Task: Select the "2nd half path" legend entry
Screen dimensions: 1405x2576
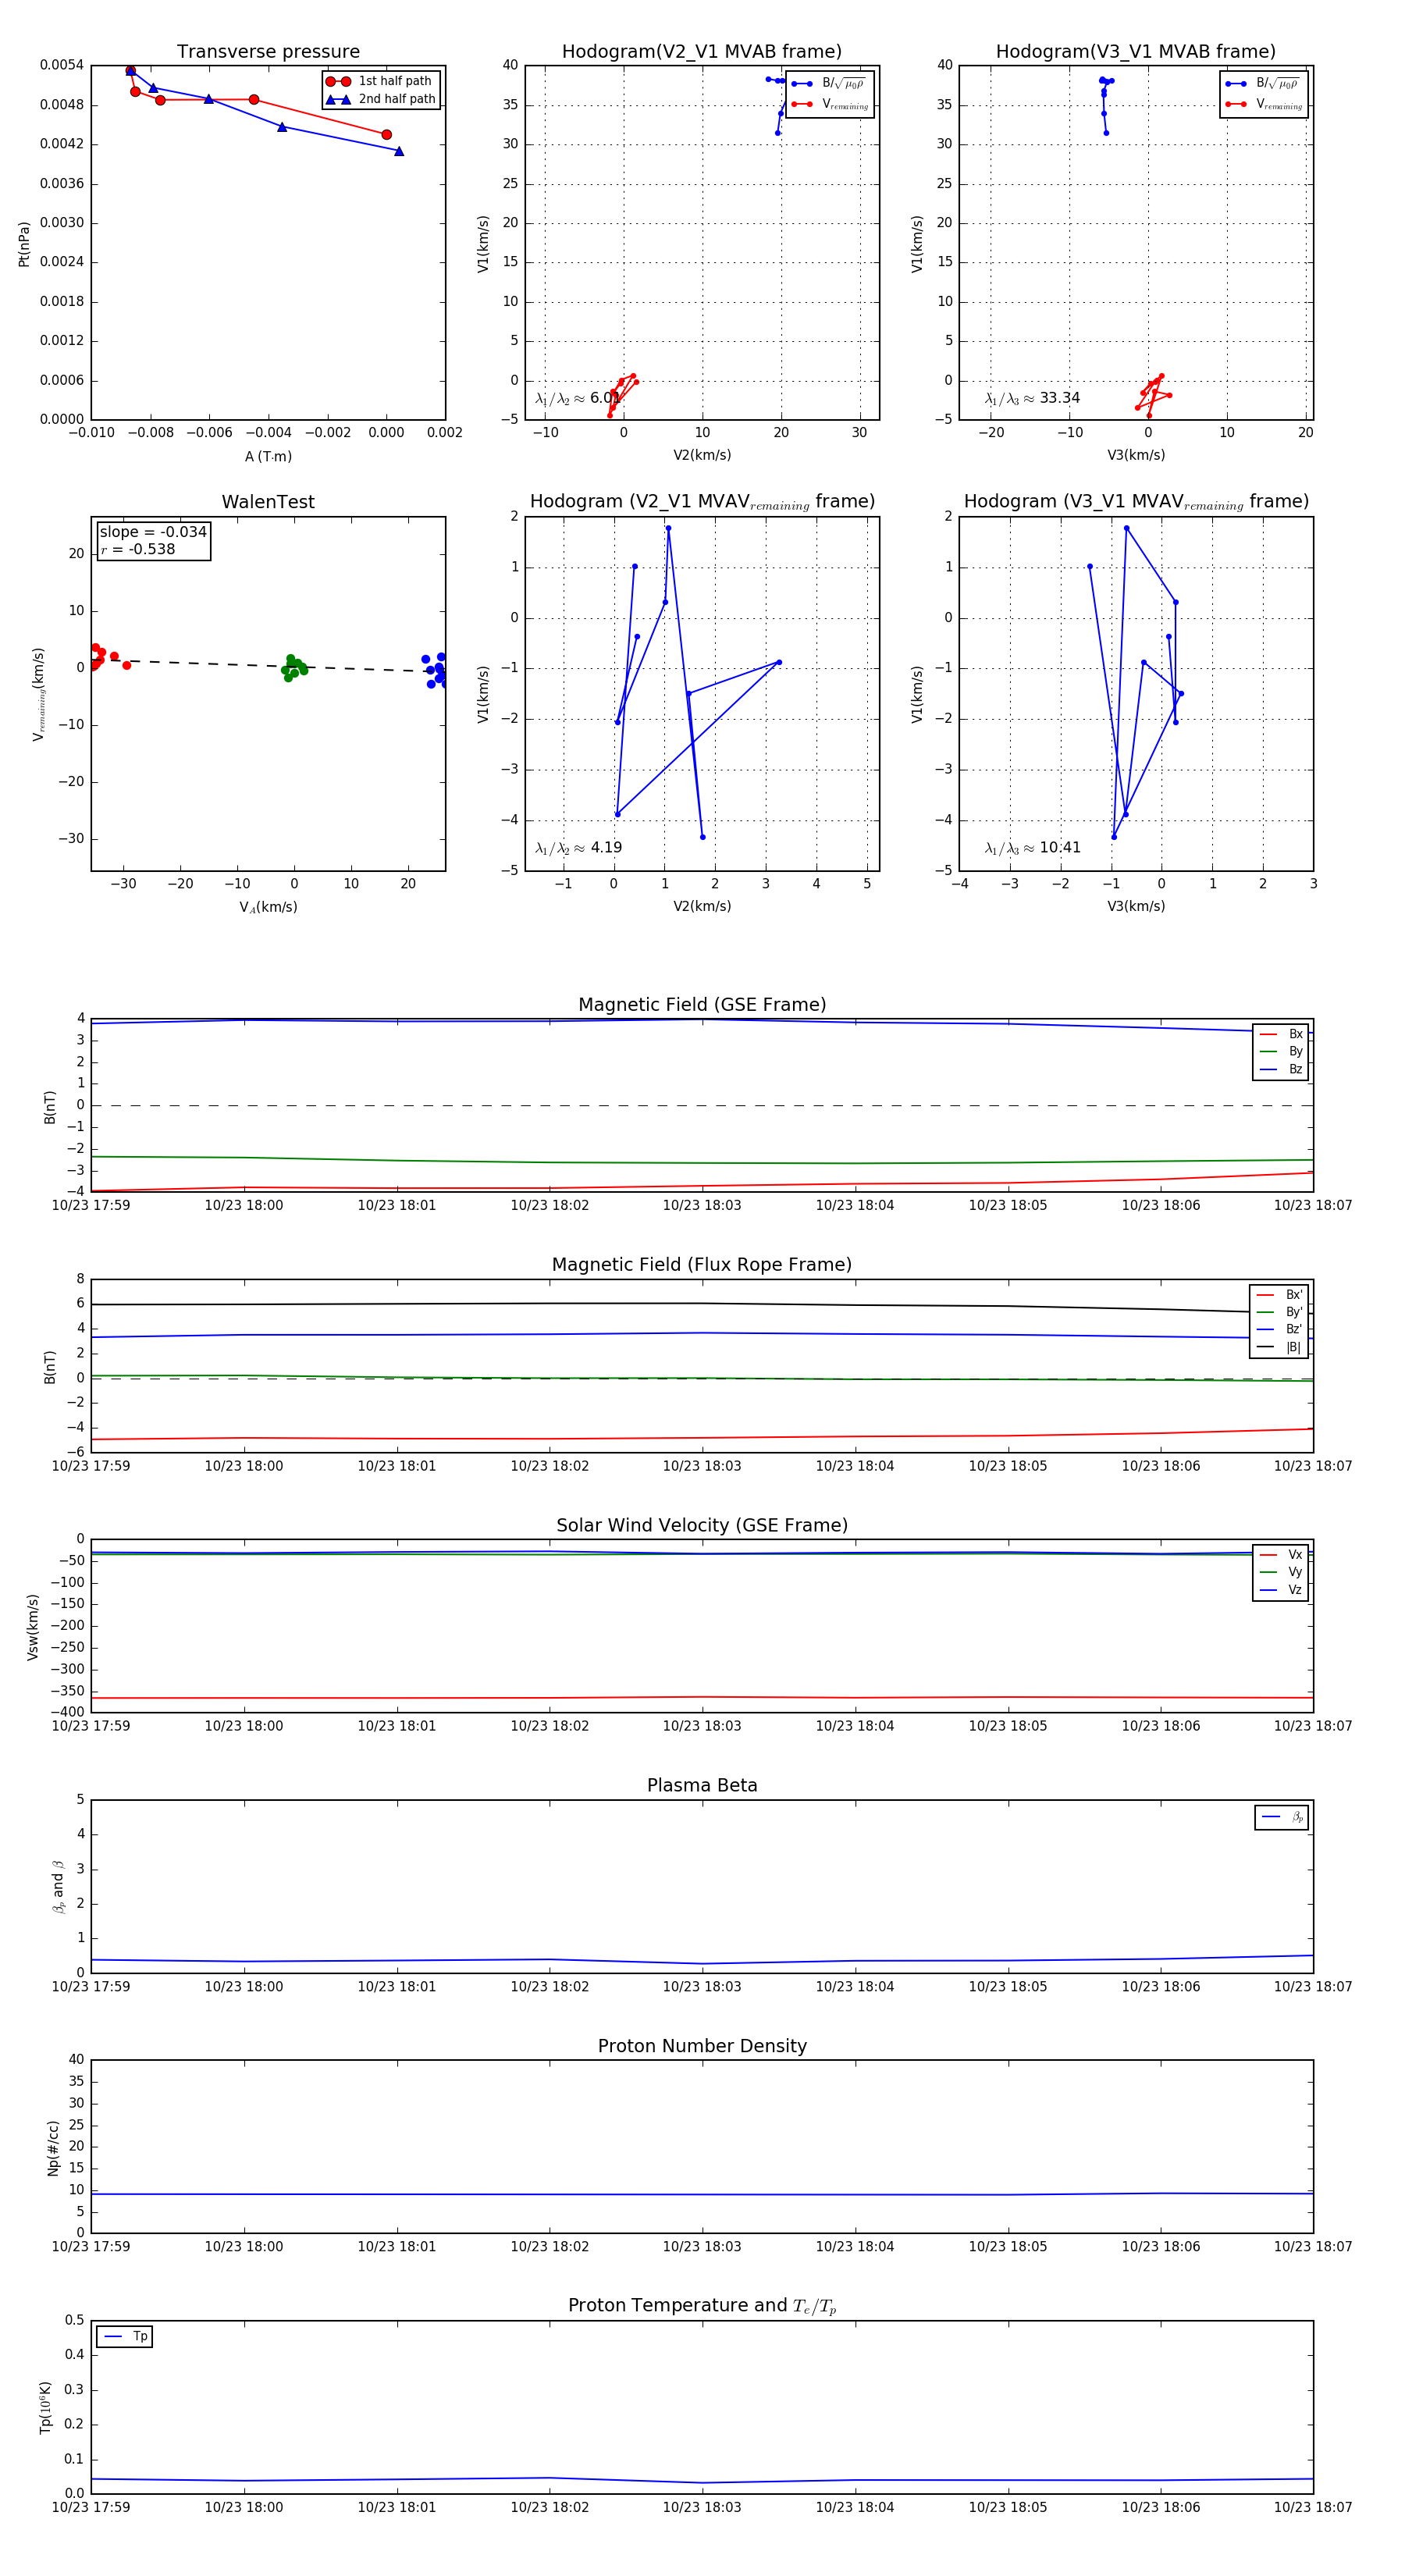Action: coord(380,99)
